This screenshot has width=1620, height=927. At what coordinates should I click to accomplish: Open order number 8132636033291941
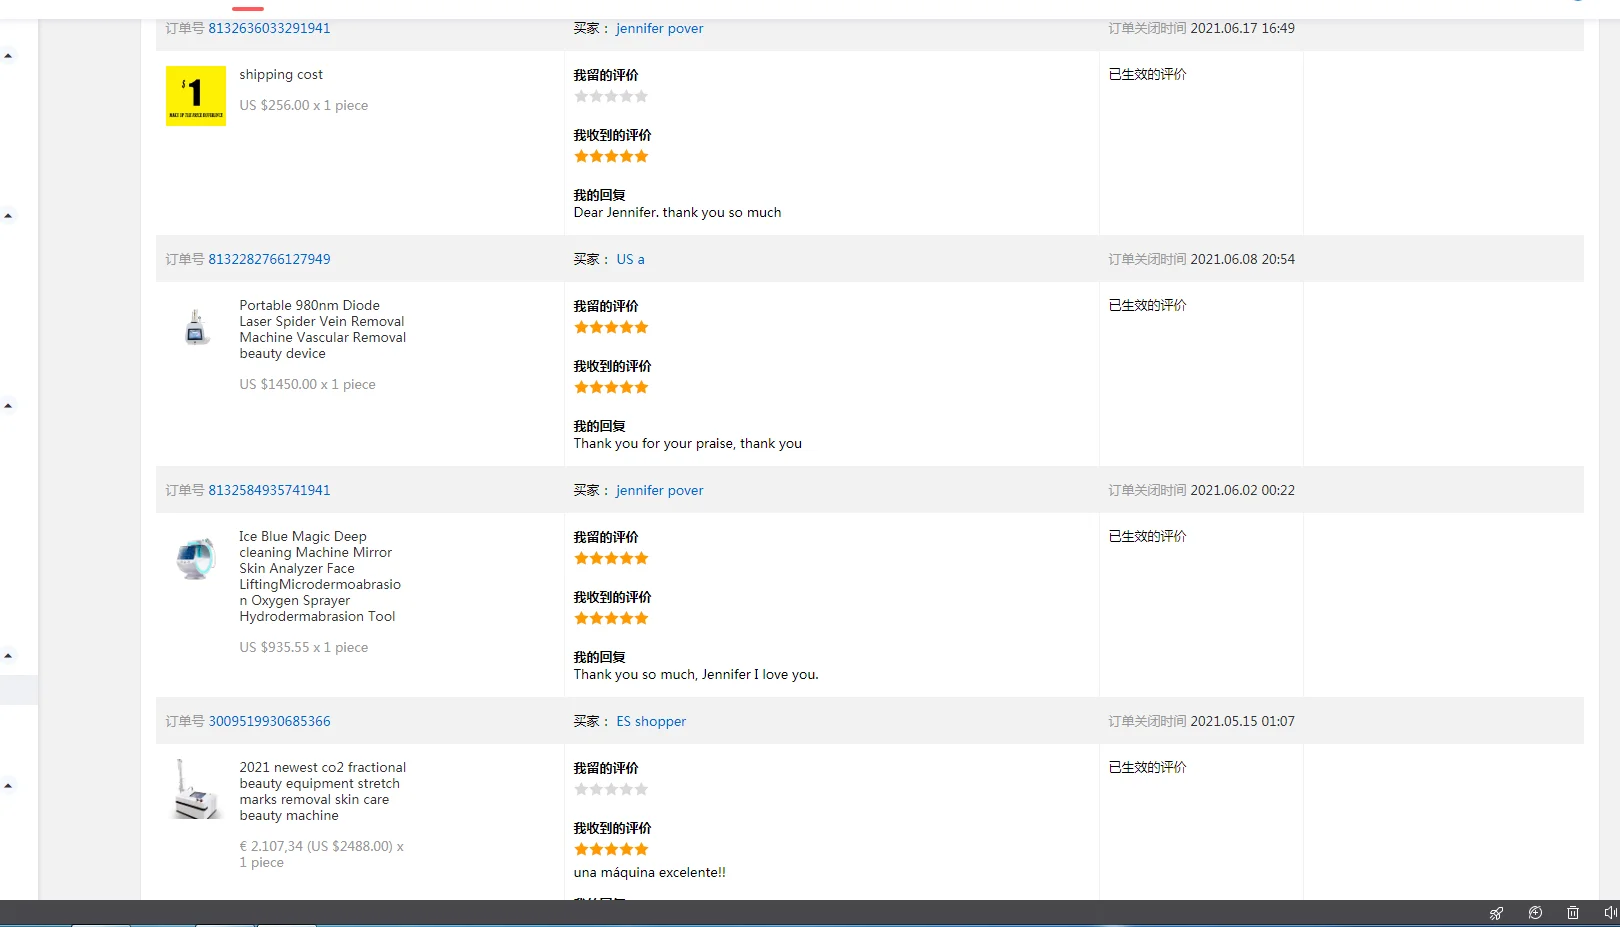click(x=269, y=28)
